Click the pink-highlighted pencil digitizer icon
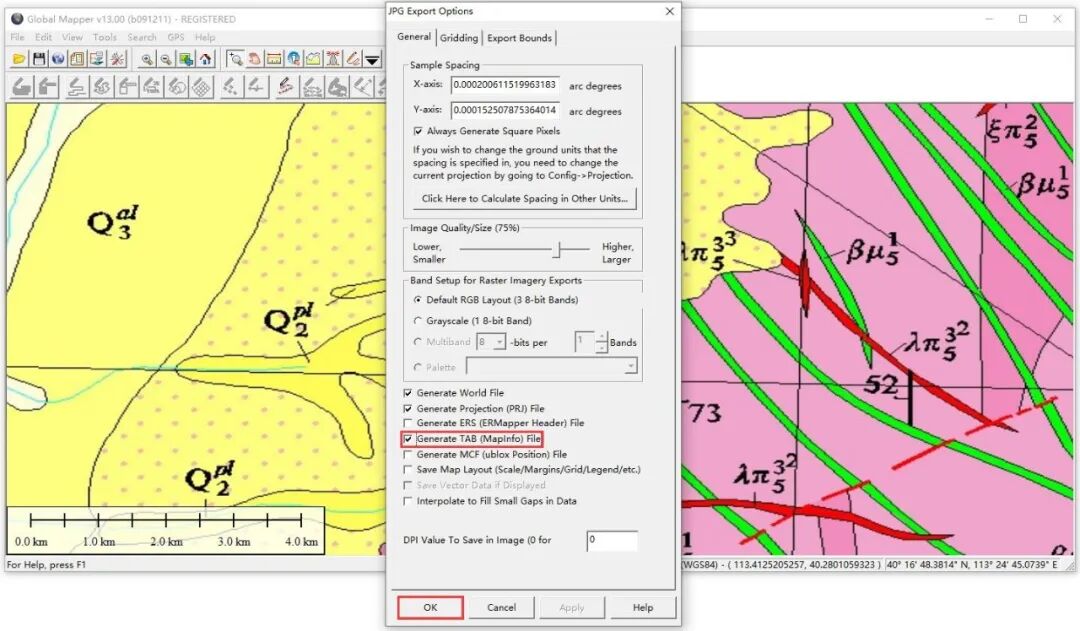 (x=287, y=87)
